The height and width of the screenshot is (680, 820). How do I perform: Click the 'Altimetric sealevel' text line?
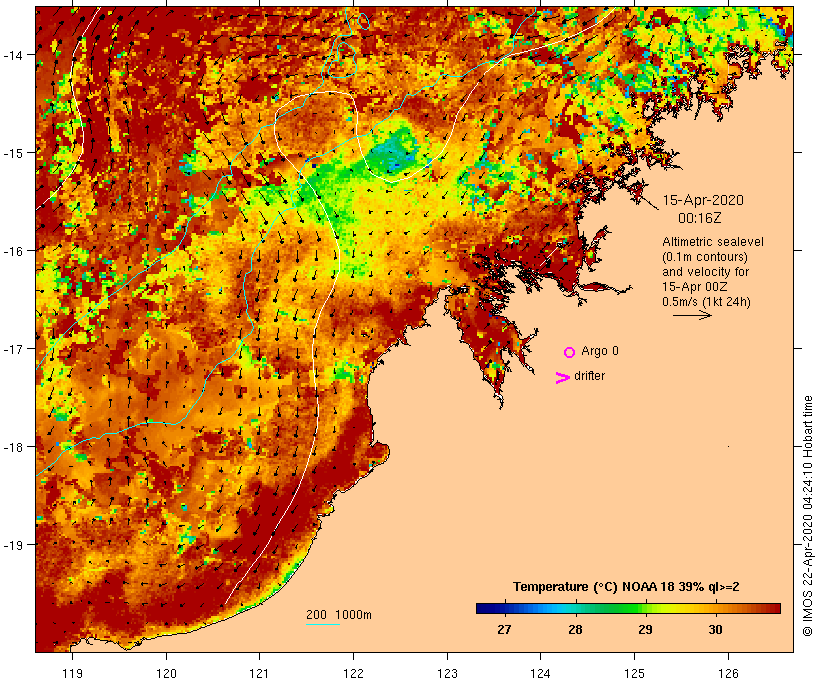click(713, 242)
